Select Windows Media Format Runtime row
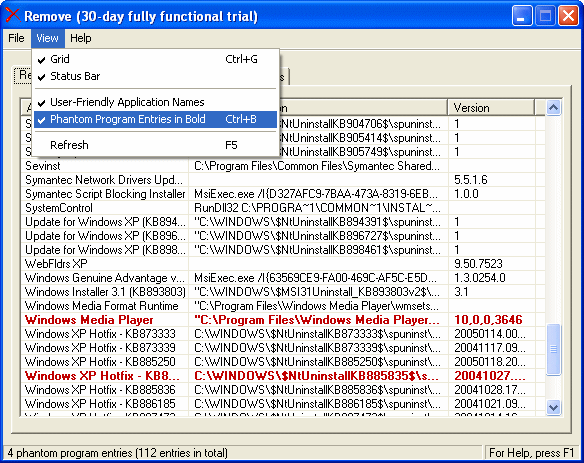Screen dimensions: 584x463 [283, 306]
